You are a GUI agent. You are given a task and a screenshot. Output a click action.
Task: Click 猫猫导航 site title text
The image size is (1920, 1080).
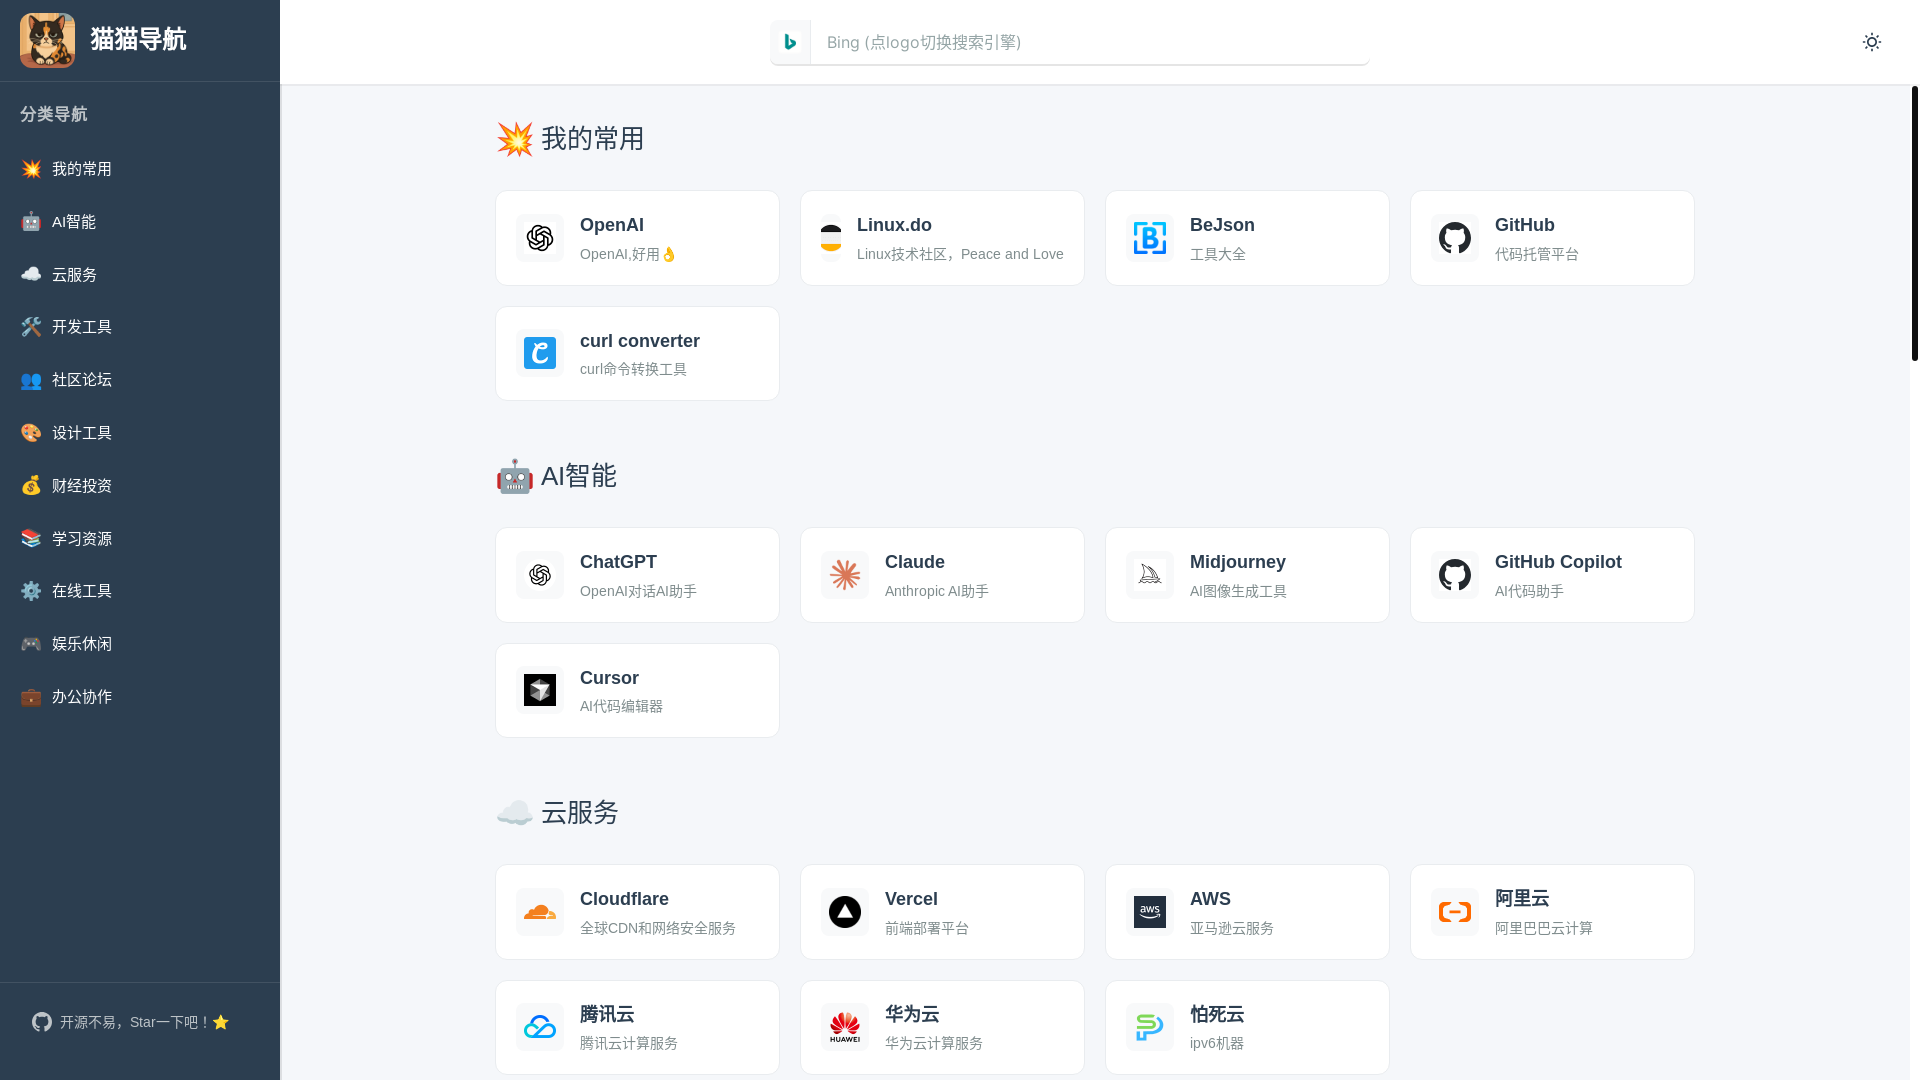[138, 40]
